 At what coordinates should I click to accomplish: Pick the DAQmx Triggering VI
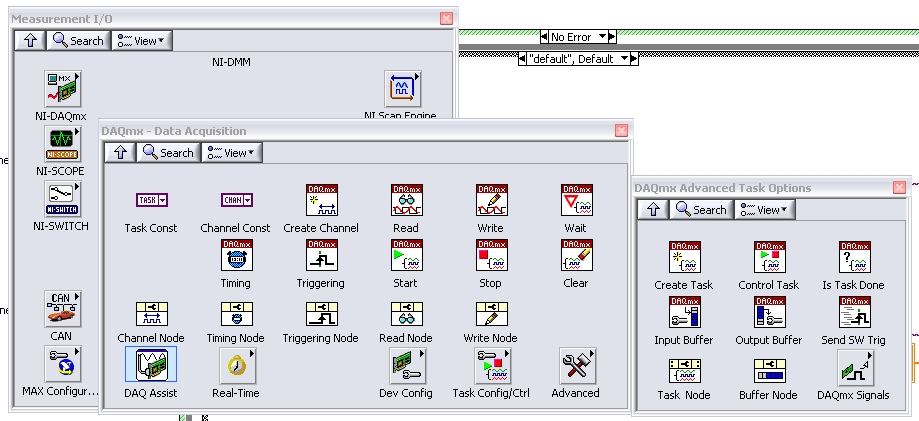coord(322,255)
